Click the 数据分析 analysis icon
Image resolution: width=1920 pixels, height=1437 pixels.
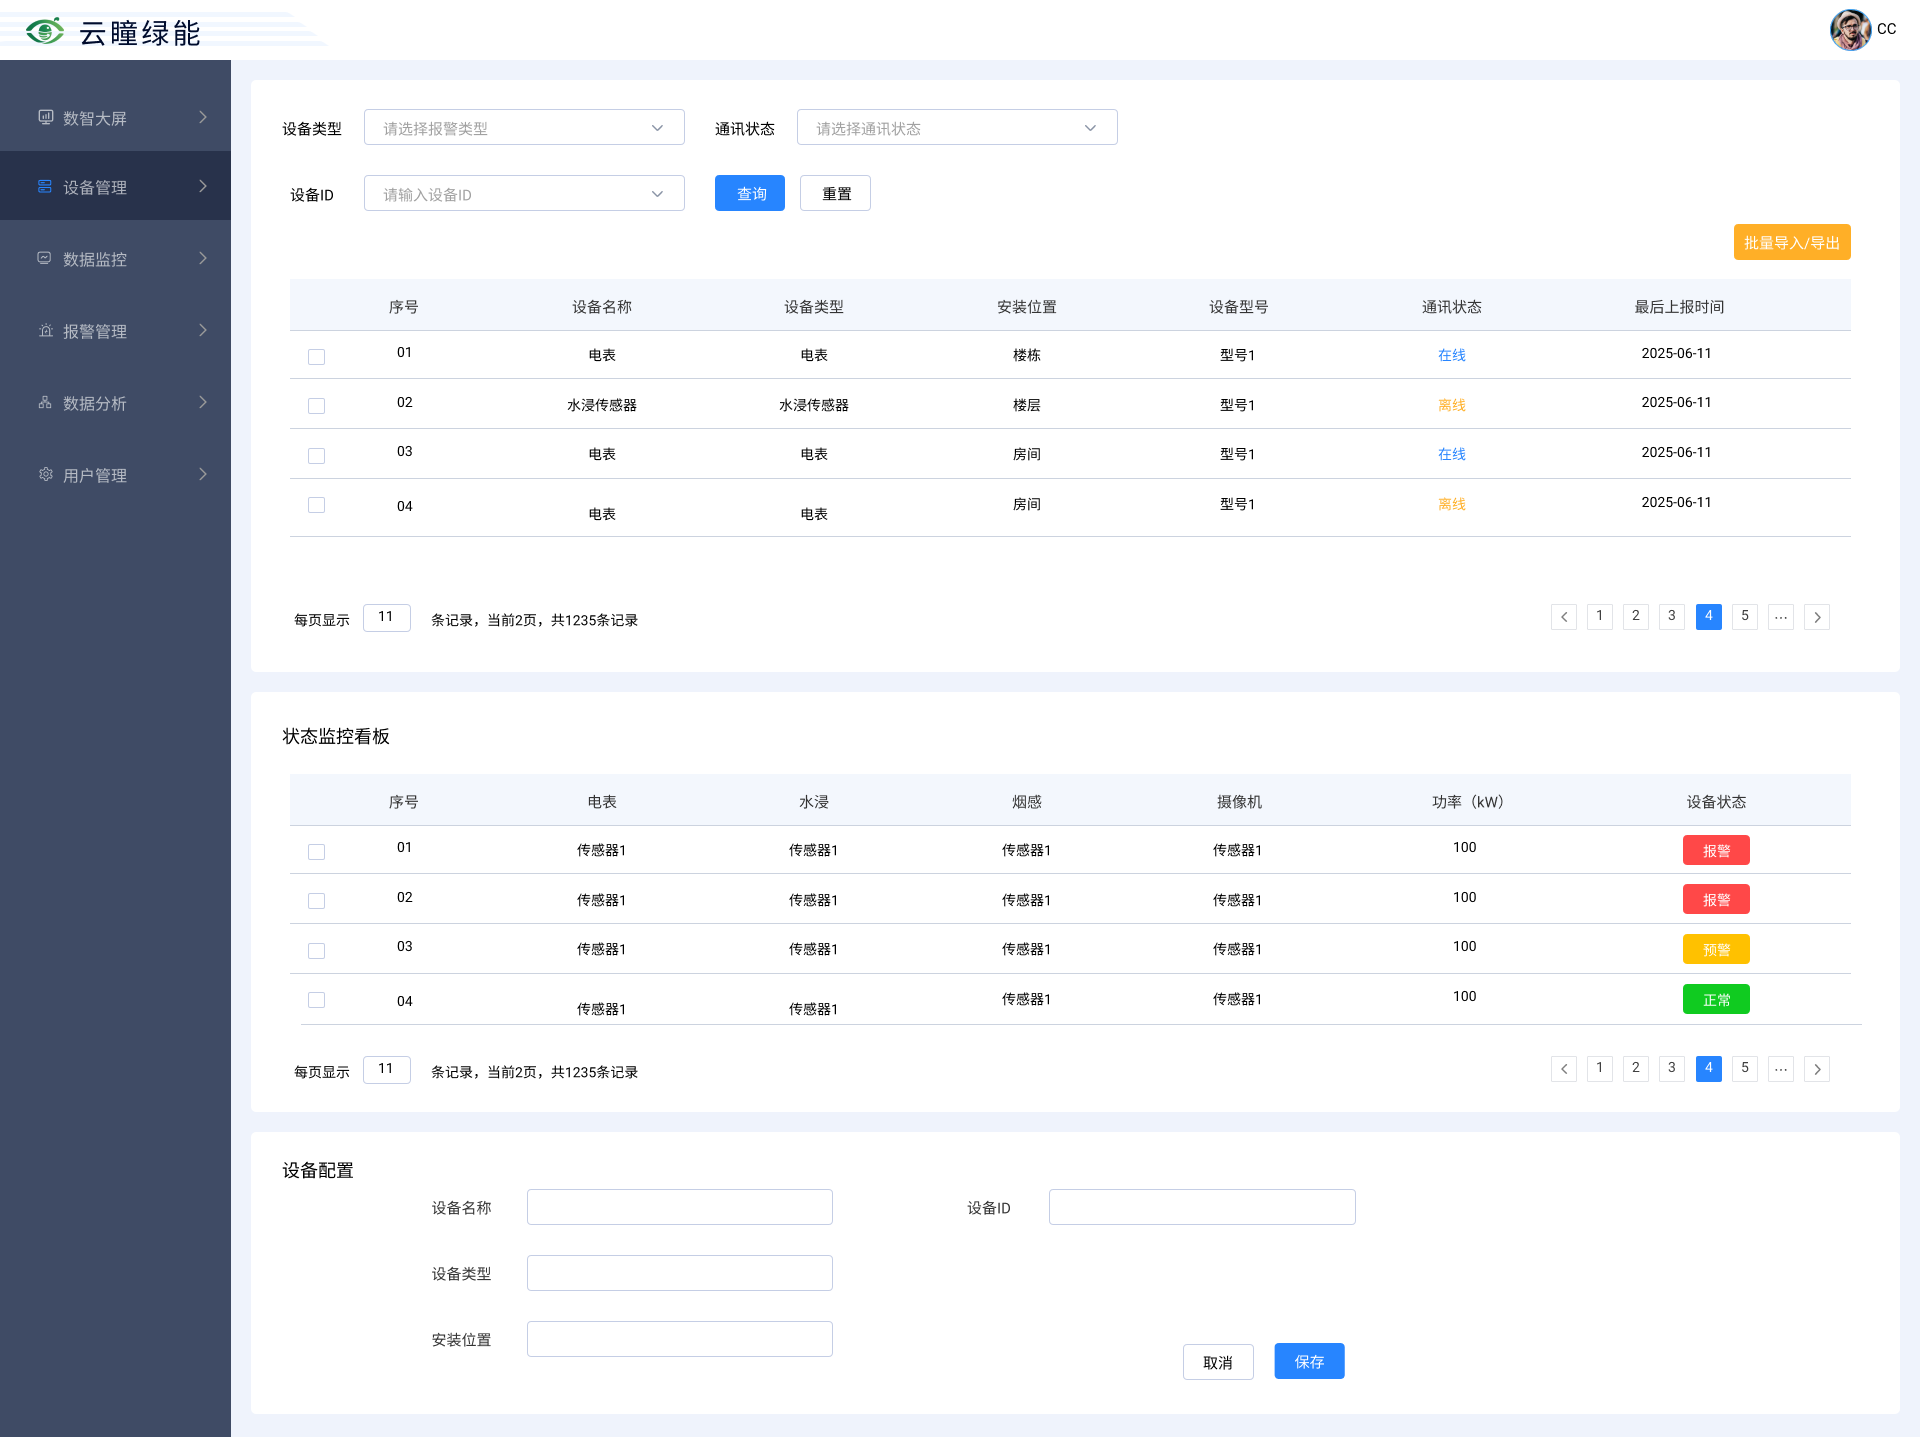point(45,402)
